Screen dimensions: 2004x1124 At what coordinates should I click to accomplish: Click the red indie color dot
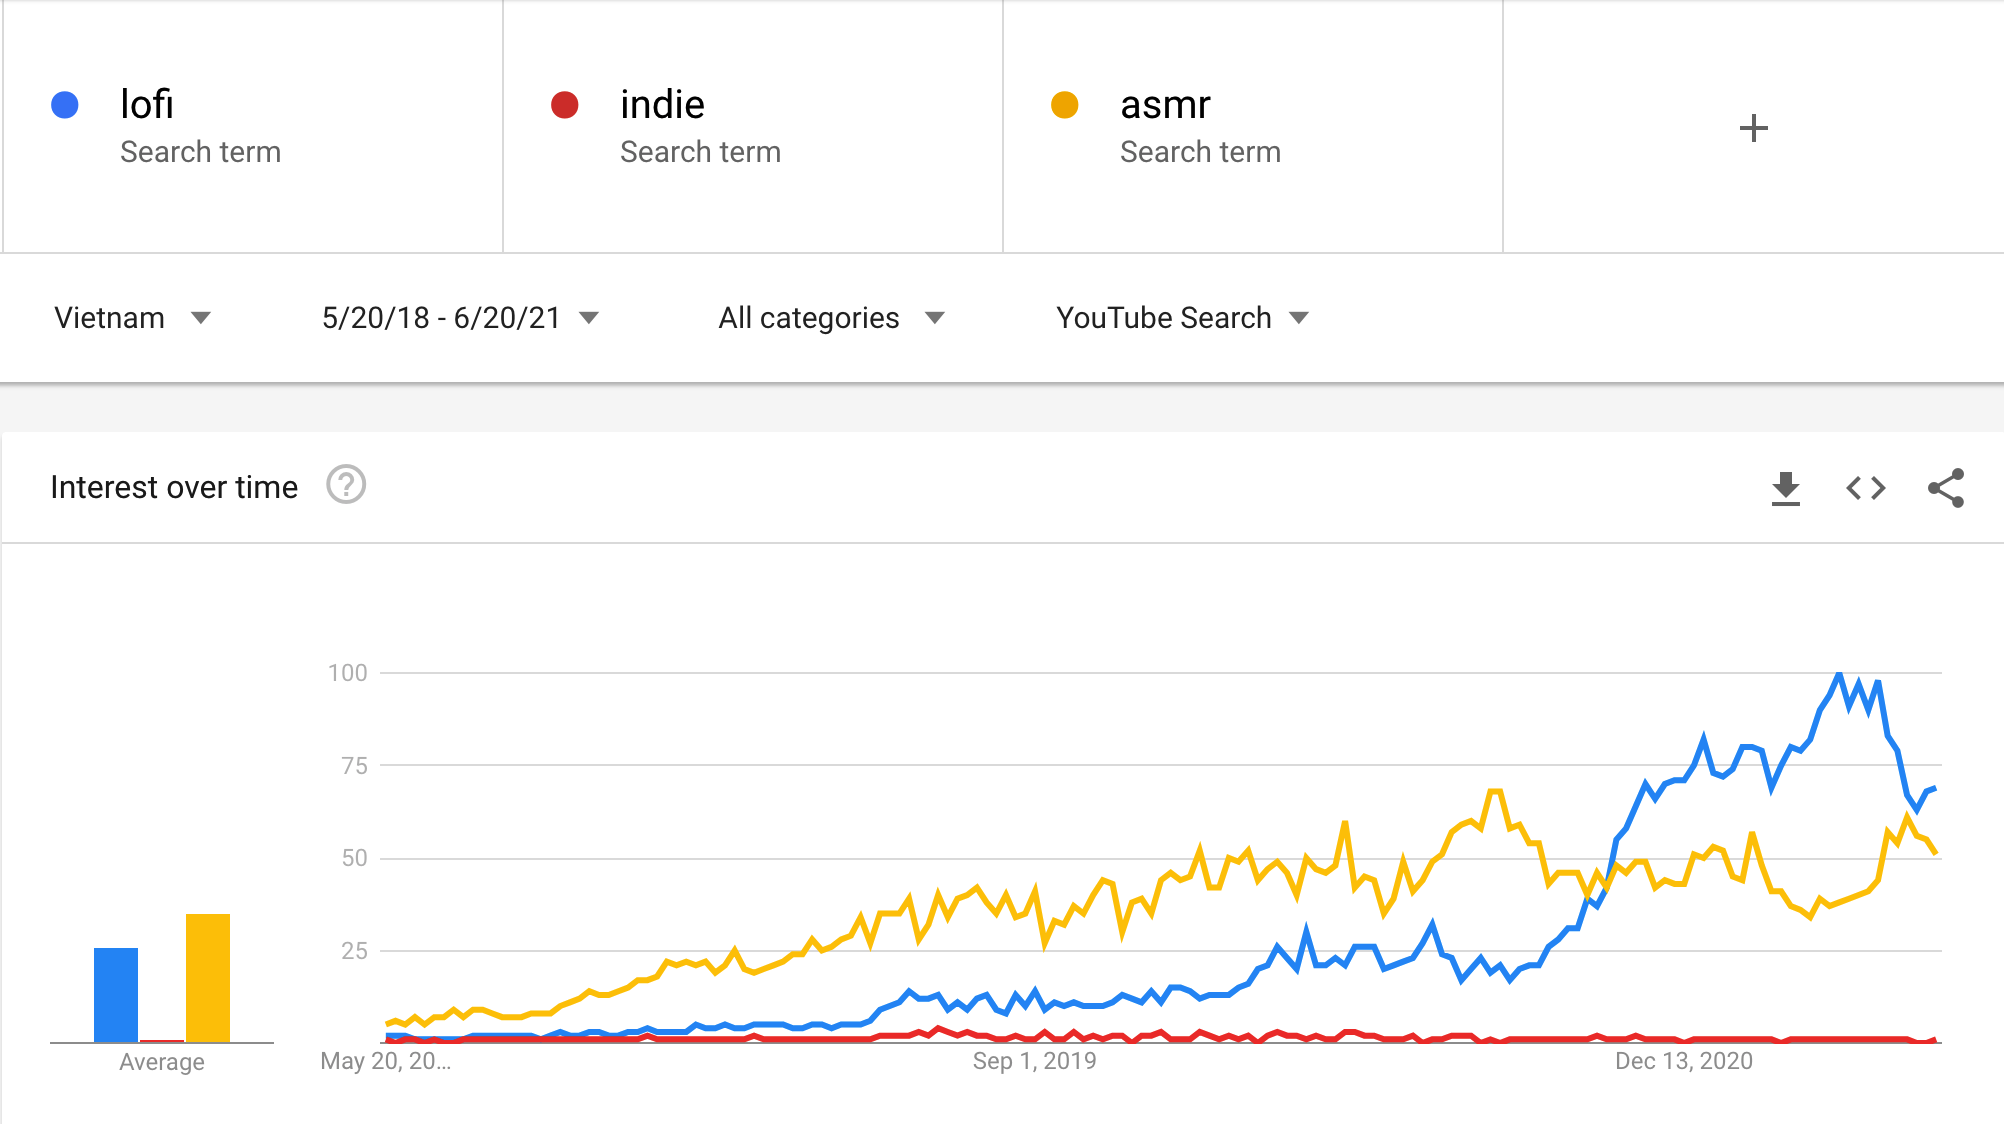pyautogui.click(x=565, y=105)
